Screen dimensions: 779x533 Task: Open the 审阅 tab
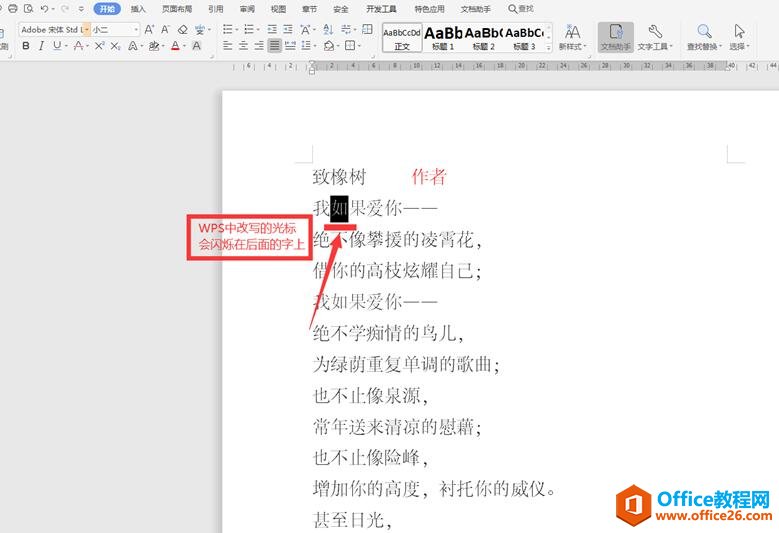[x=247, y=9]
